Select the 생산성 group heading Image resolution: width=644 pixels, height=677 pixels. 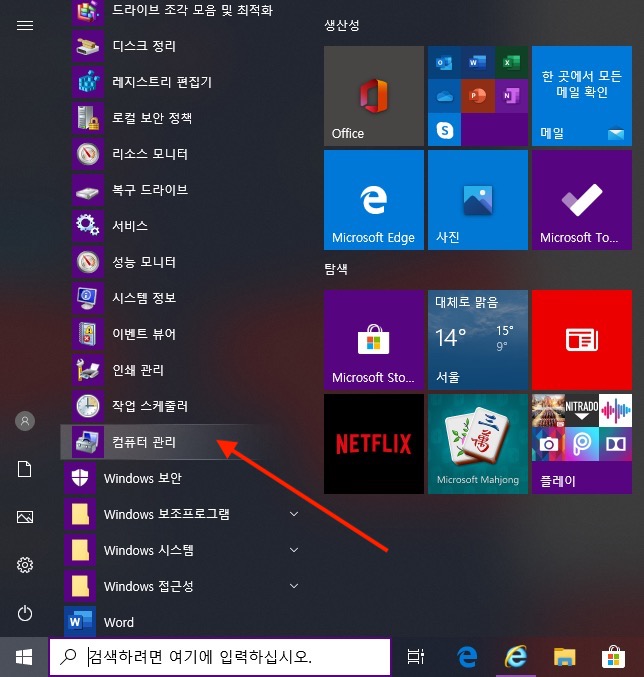342,25
